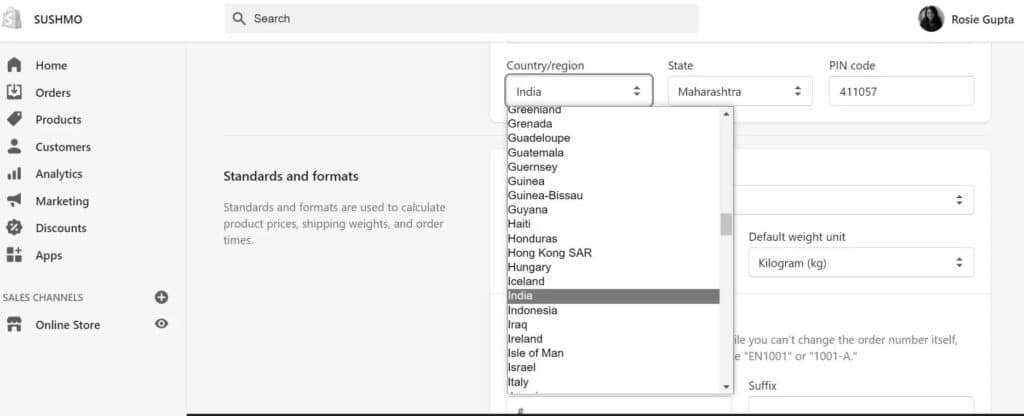Expand the Default weight unit dropdown
This screenshot has height=416, width=1024.
(861, 263)
